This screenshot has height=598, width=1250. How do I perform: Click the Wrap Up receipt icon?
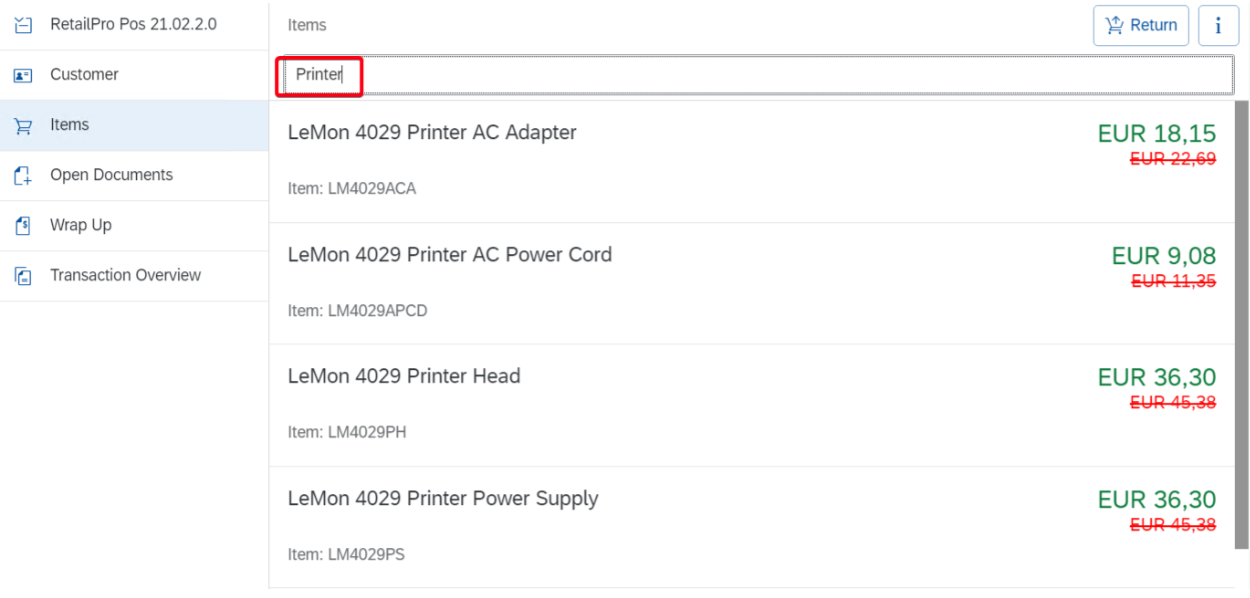(x=23, y=226)
